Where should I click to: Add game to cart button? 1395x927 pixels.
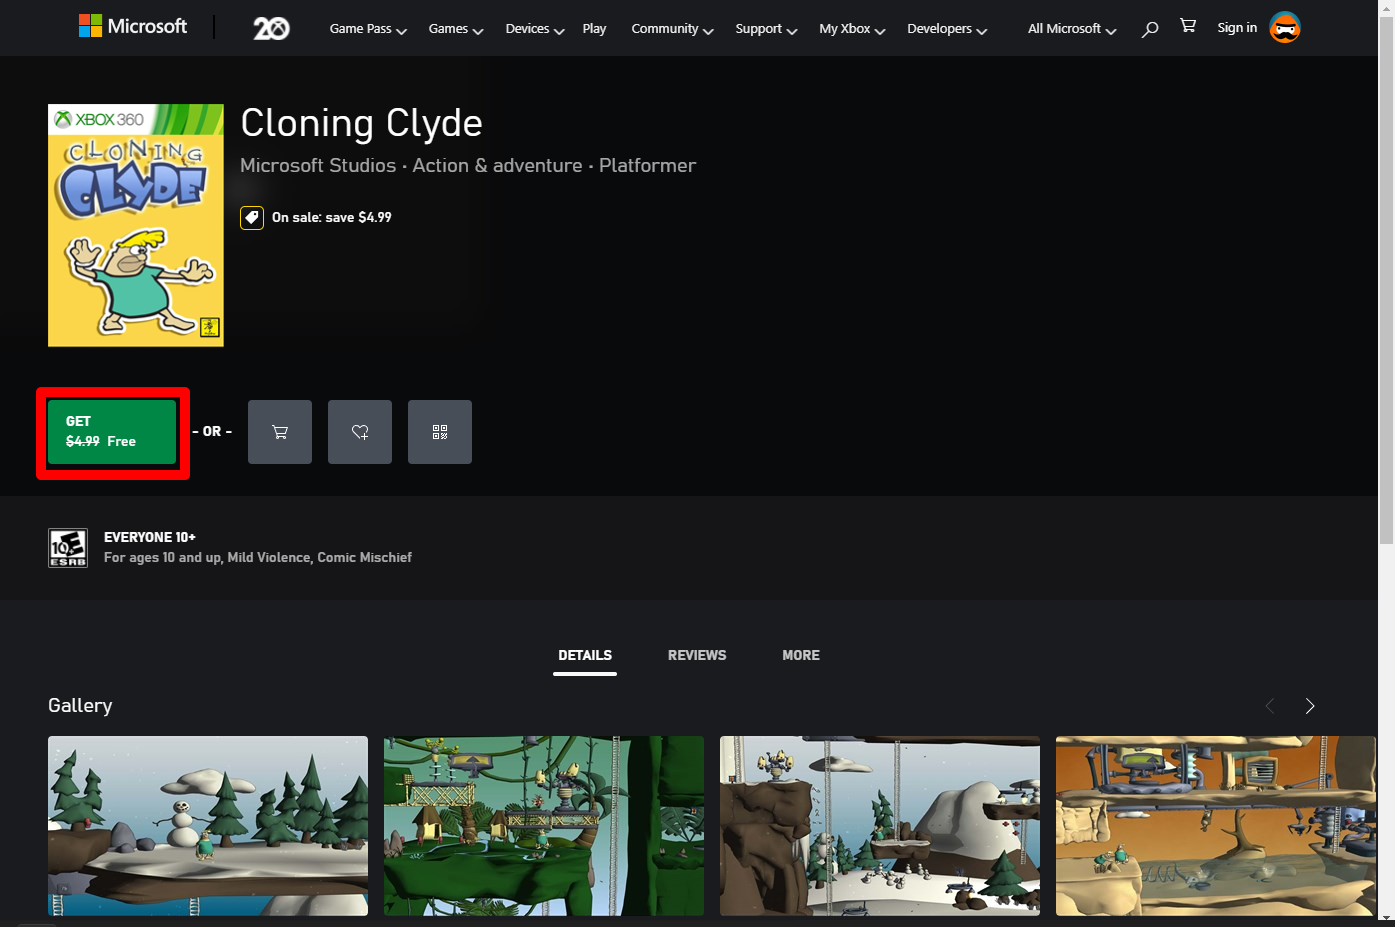click(x=280, y=432)
